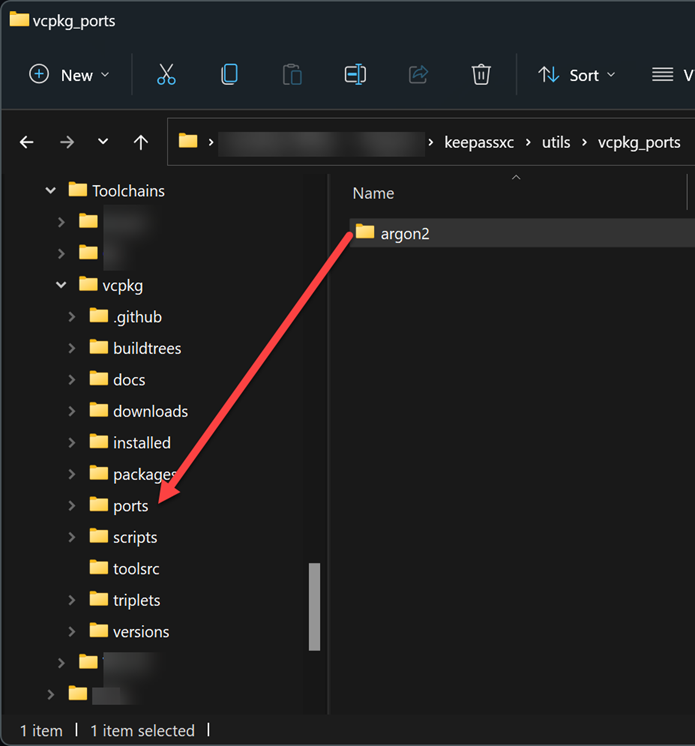Image resolution: width=695 pixels, height=746 pixels.
Task: Go up one folder level
Action: point(140,142)
